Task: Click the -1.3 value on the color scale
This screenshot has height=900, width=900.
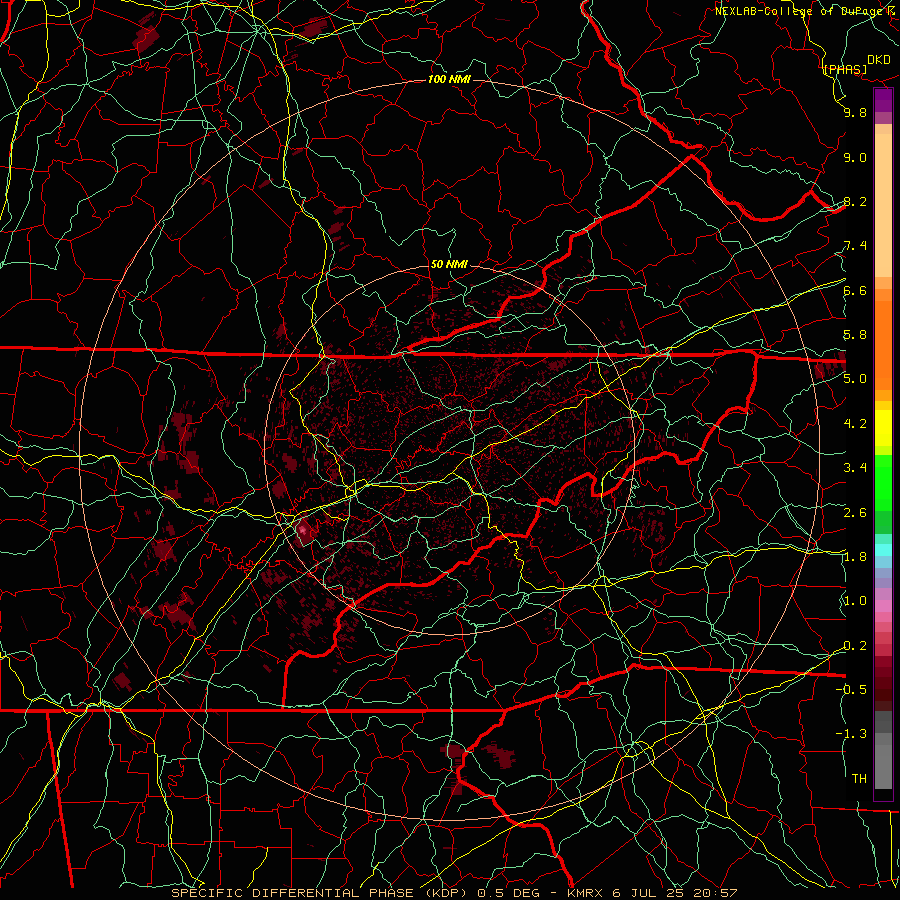Action: point(851,734)
